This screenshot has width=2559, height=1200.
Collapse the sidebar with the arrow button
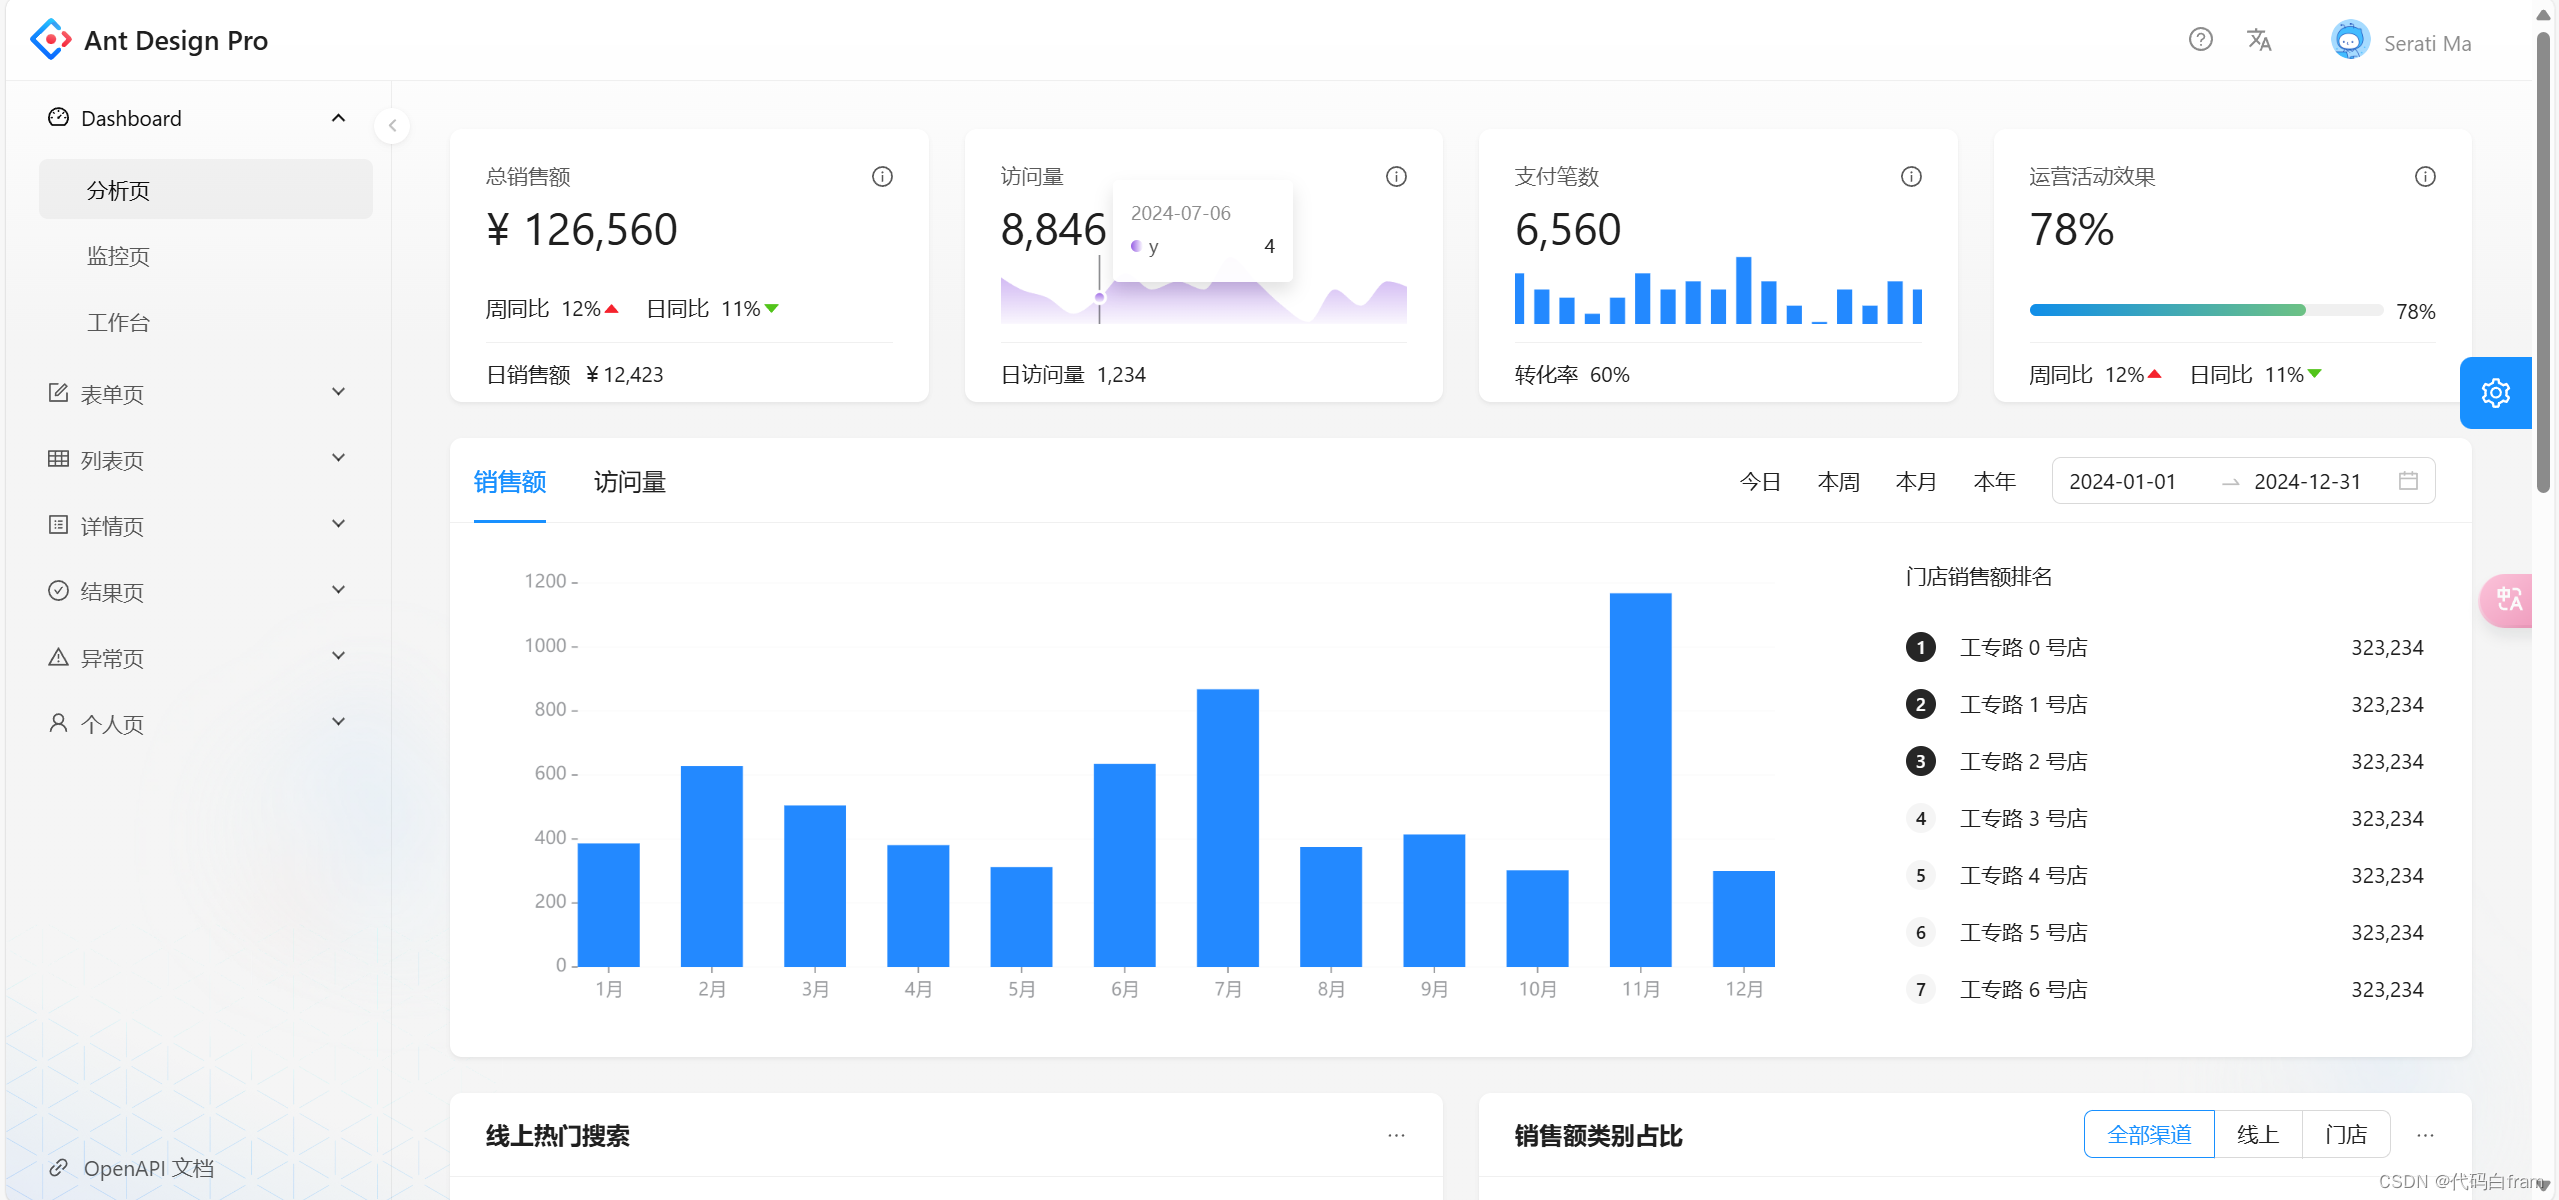tap(392, 126)
